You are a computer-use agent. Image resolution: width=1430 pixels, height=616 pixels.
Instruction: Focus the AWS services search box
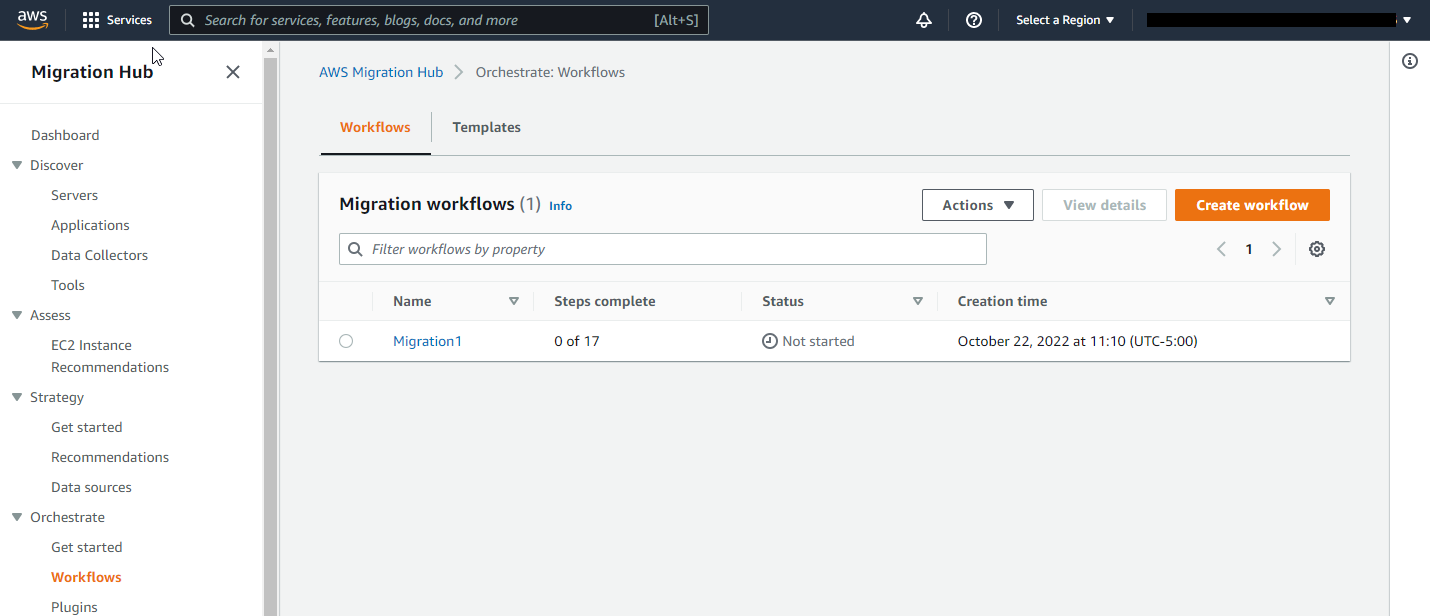(x=439, y=20)
